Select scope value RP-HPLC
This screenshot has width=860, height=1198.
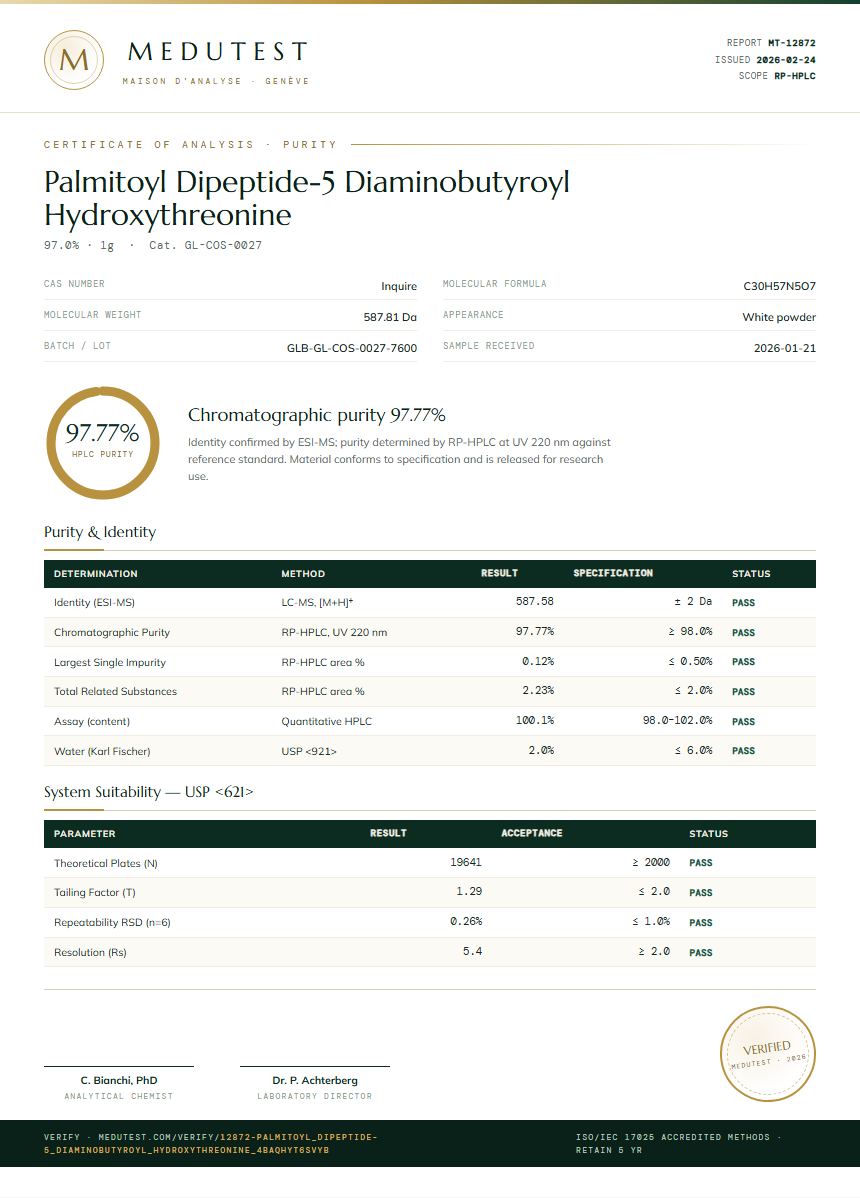(794, 76)
